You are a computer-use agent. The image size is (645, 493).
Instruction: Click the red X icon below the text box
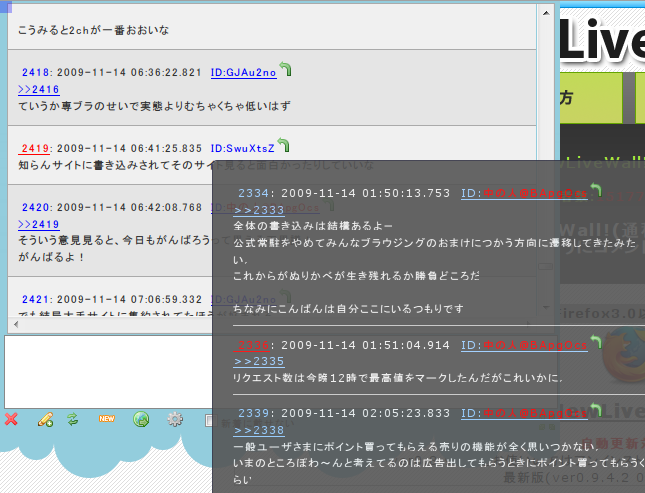click(x=11, y=419)
